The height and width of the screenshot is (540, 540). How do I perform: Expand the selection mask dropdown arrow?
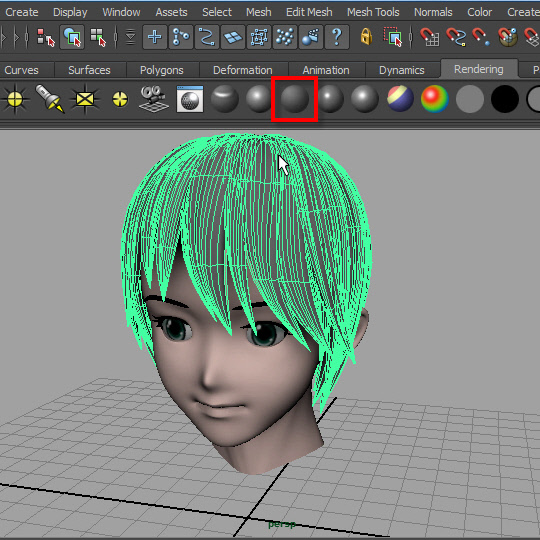click(x=130, y=37)
